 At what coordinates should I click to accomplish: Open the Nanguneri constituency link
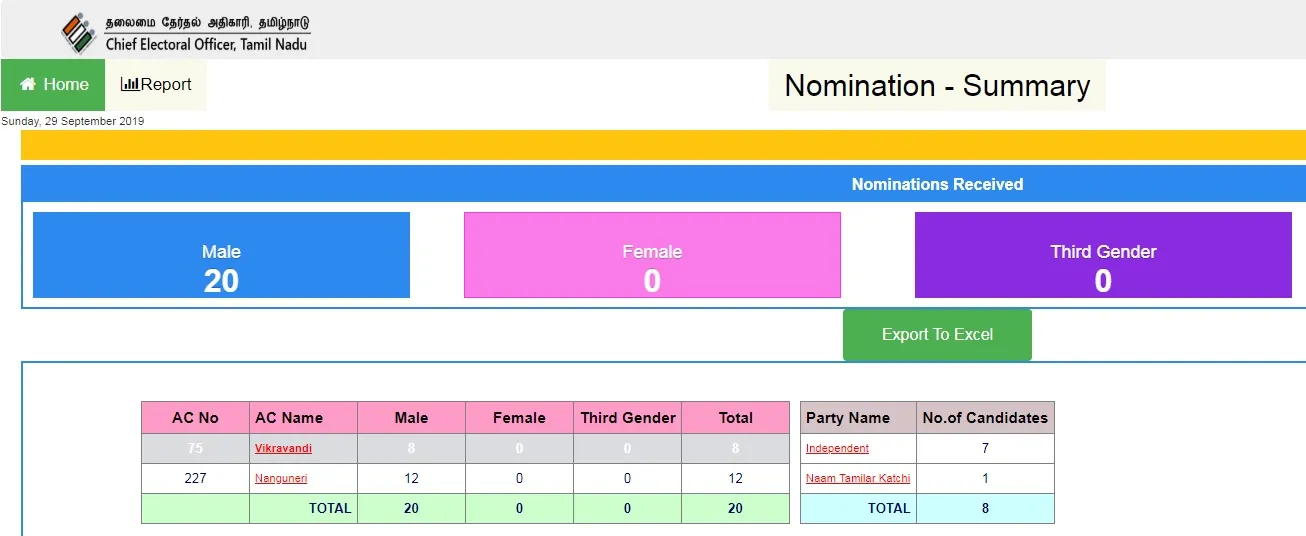281,478
